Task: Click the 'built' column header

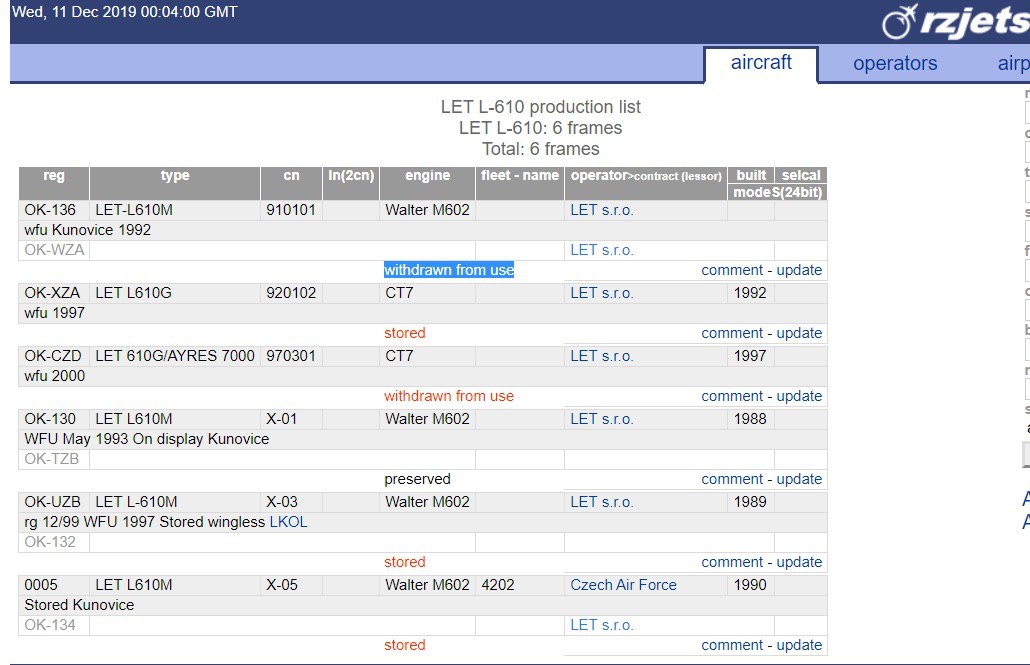Action: [x=751, y=175]
